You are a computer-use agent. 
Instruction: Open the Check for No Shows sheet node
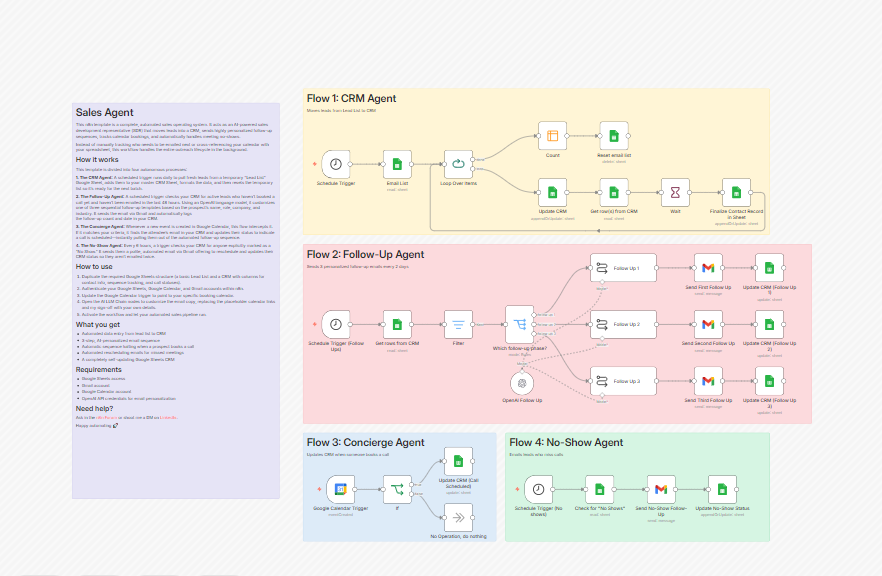(x=600, y=489)
